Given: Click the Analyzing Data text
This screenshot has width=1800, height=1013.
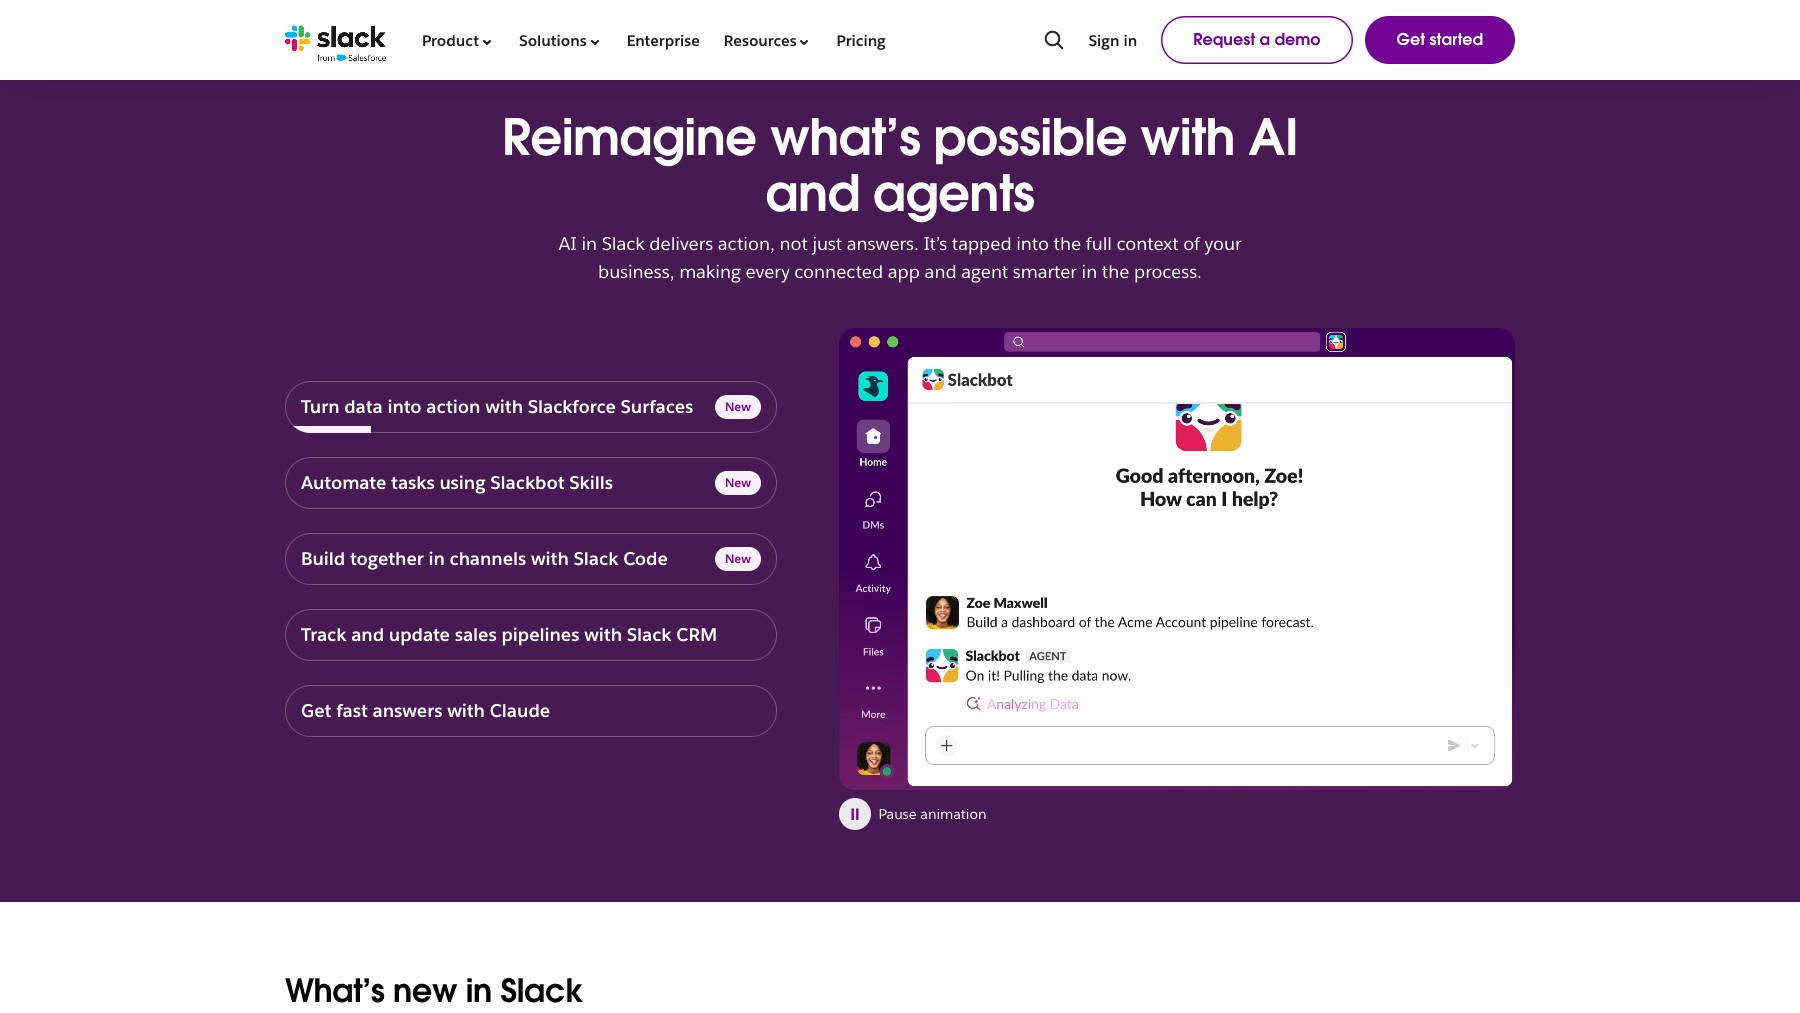Looking at the screenshot, I should tap(1033, 704).
